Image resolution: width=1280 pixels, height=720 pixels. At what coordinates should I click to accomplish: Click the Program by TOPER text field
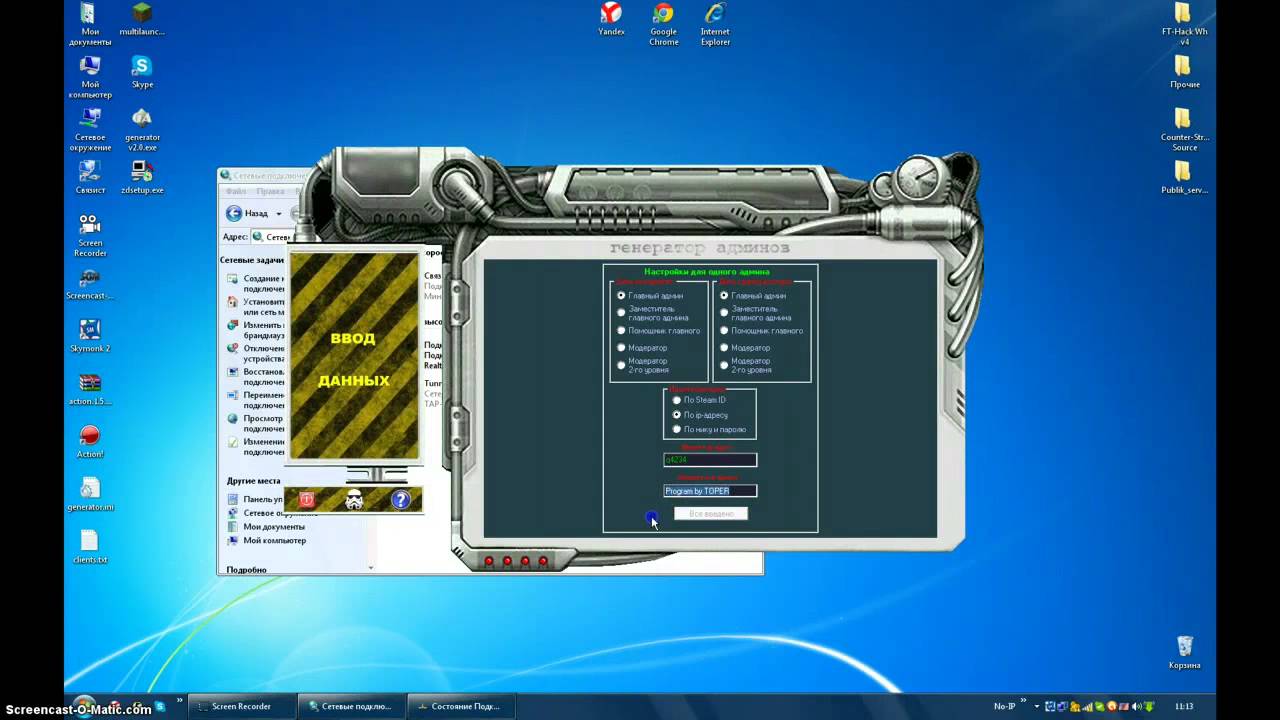(x=711, y=491)
